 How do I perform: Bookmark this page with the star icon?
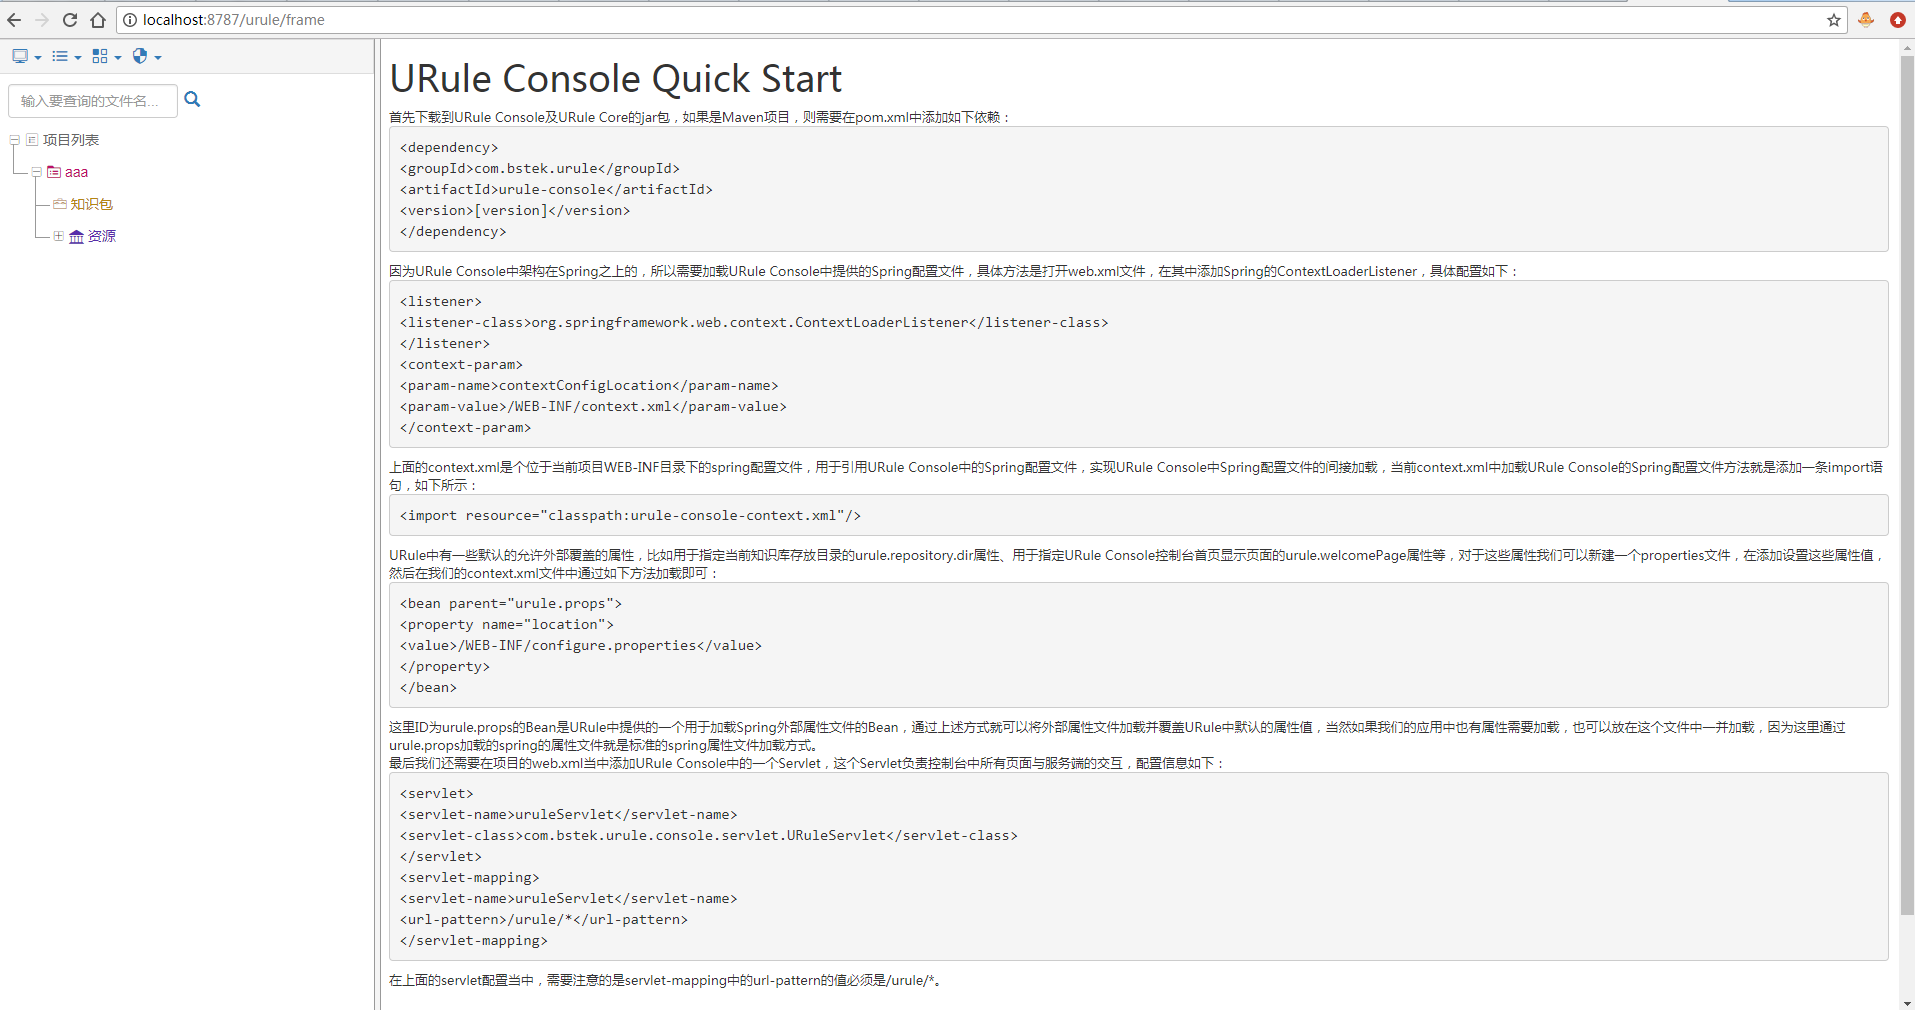(1834, 20)
